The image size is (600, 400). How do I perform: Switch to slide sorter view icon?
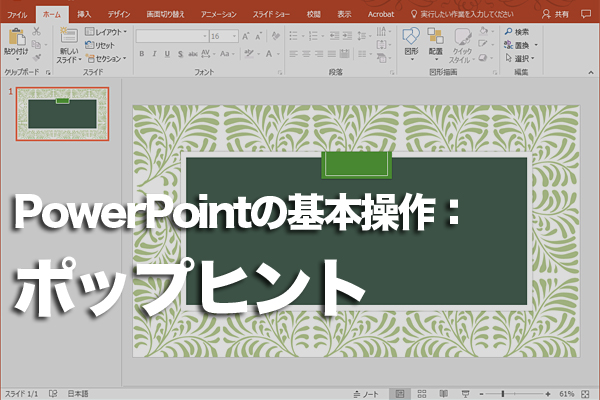tap(422, 393)
